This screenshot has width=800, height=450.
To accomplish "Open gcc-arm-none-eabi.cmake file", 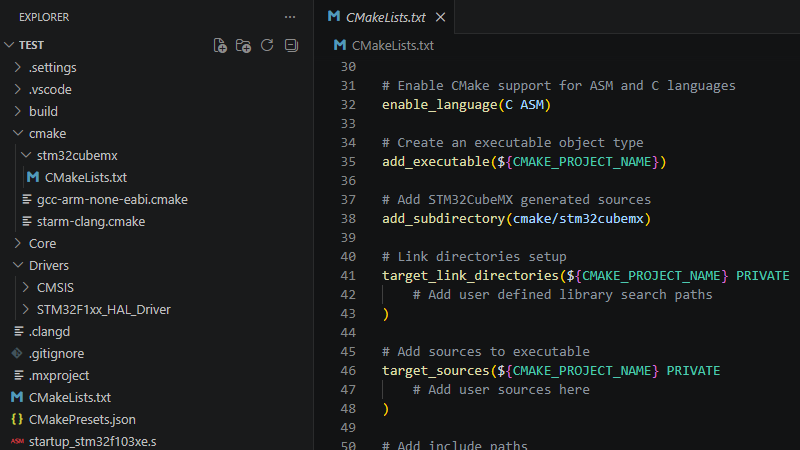I will [112, 199].
